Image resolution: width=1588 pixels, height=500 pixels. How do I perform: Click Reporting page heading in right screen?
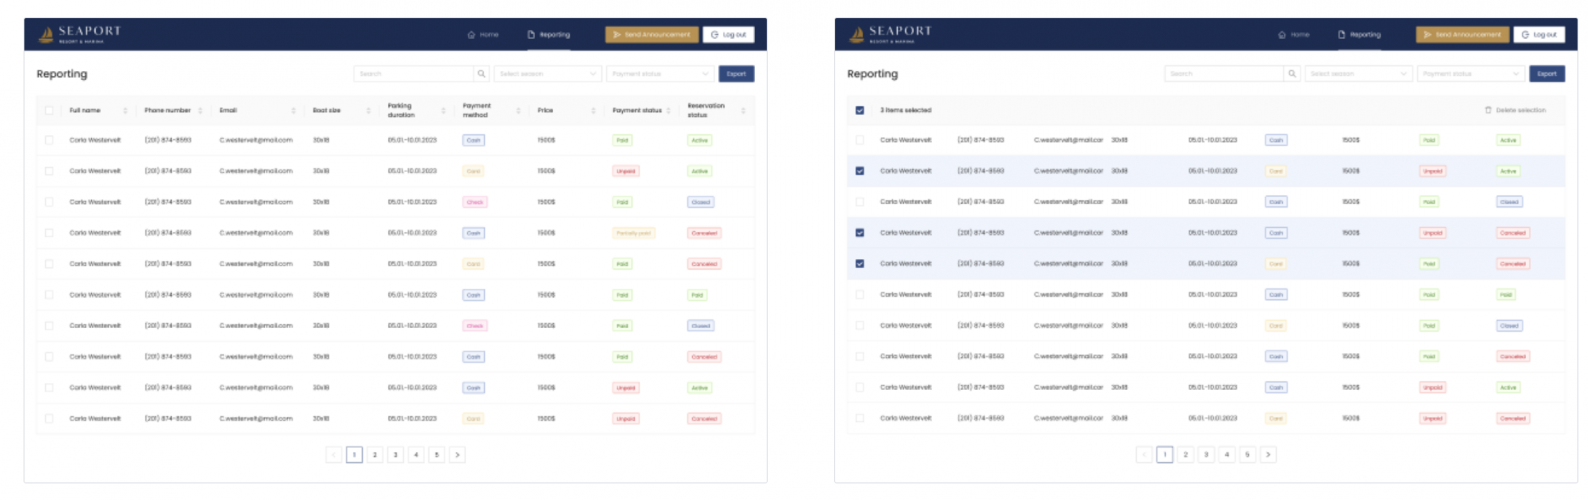pos(873,74)
